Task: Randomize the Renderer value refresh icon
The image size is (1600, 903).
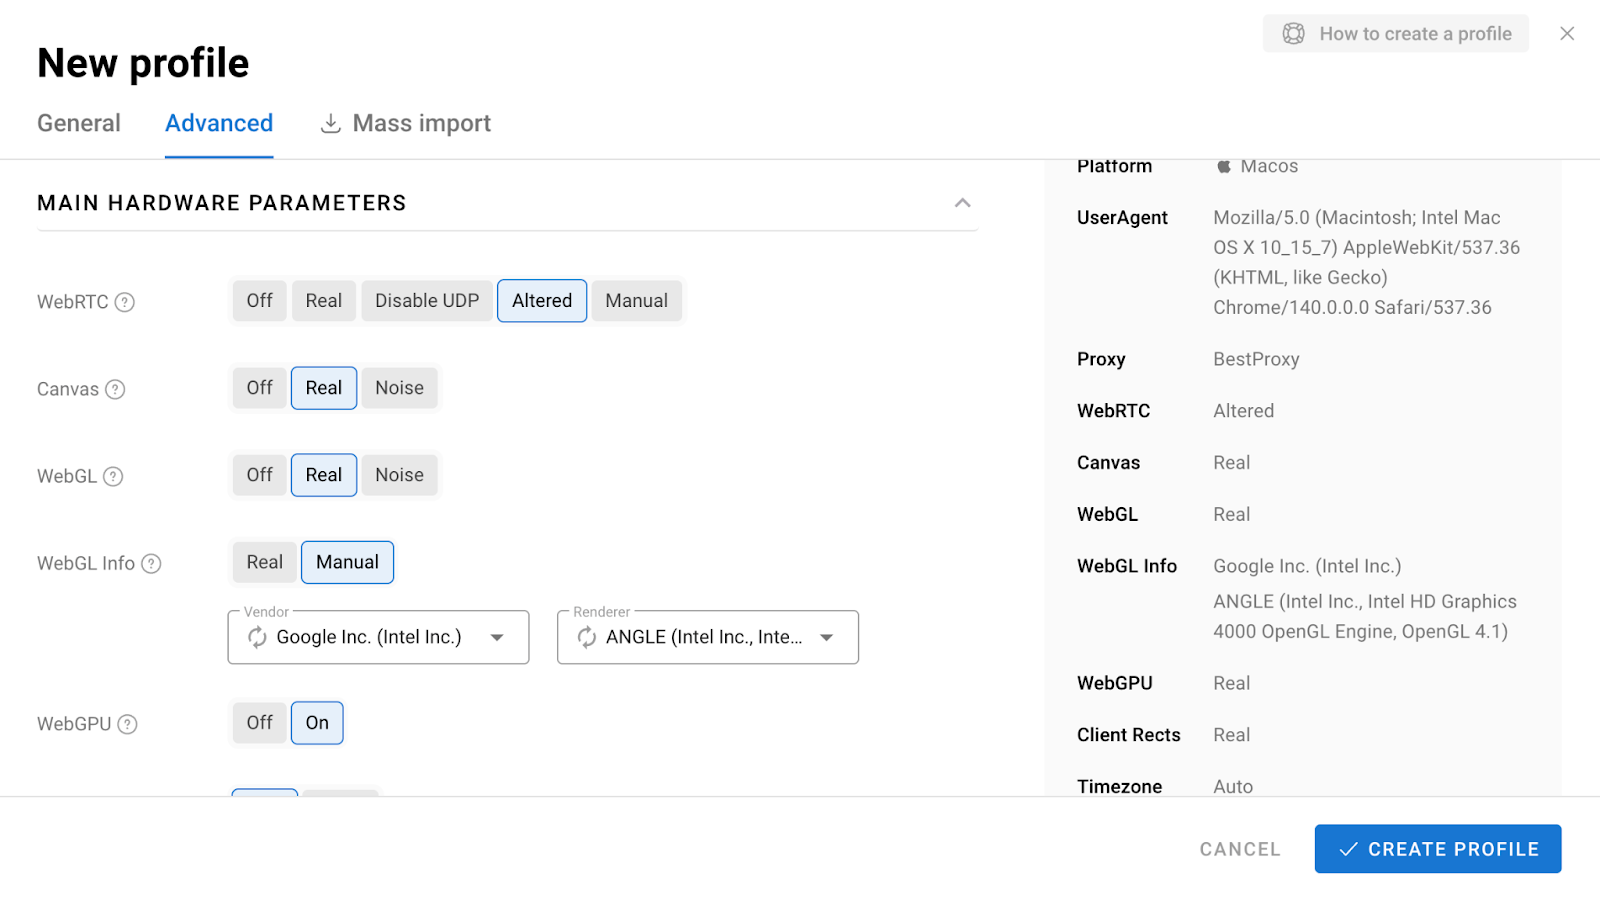Action: pos(587,637)
